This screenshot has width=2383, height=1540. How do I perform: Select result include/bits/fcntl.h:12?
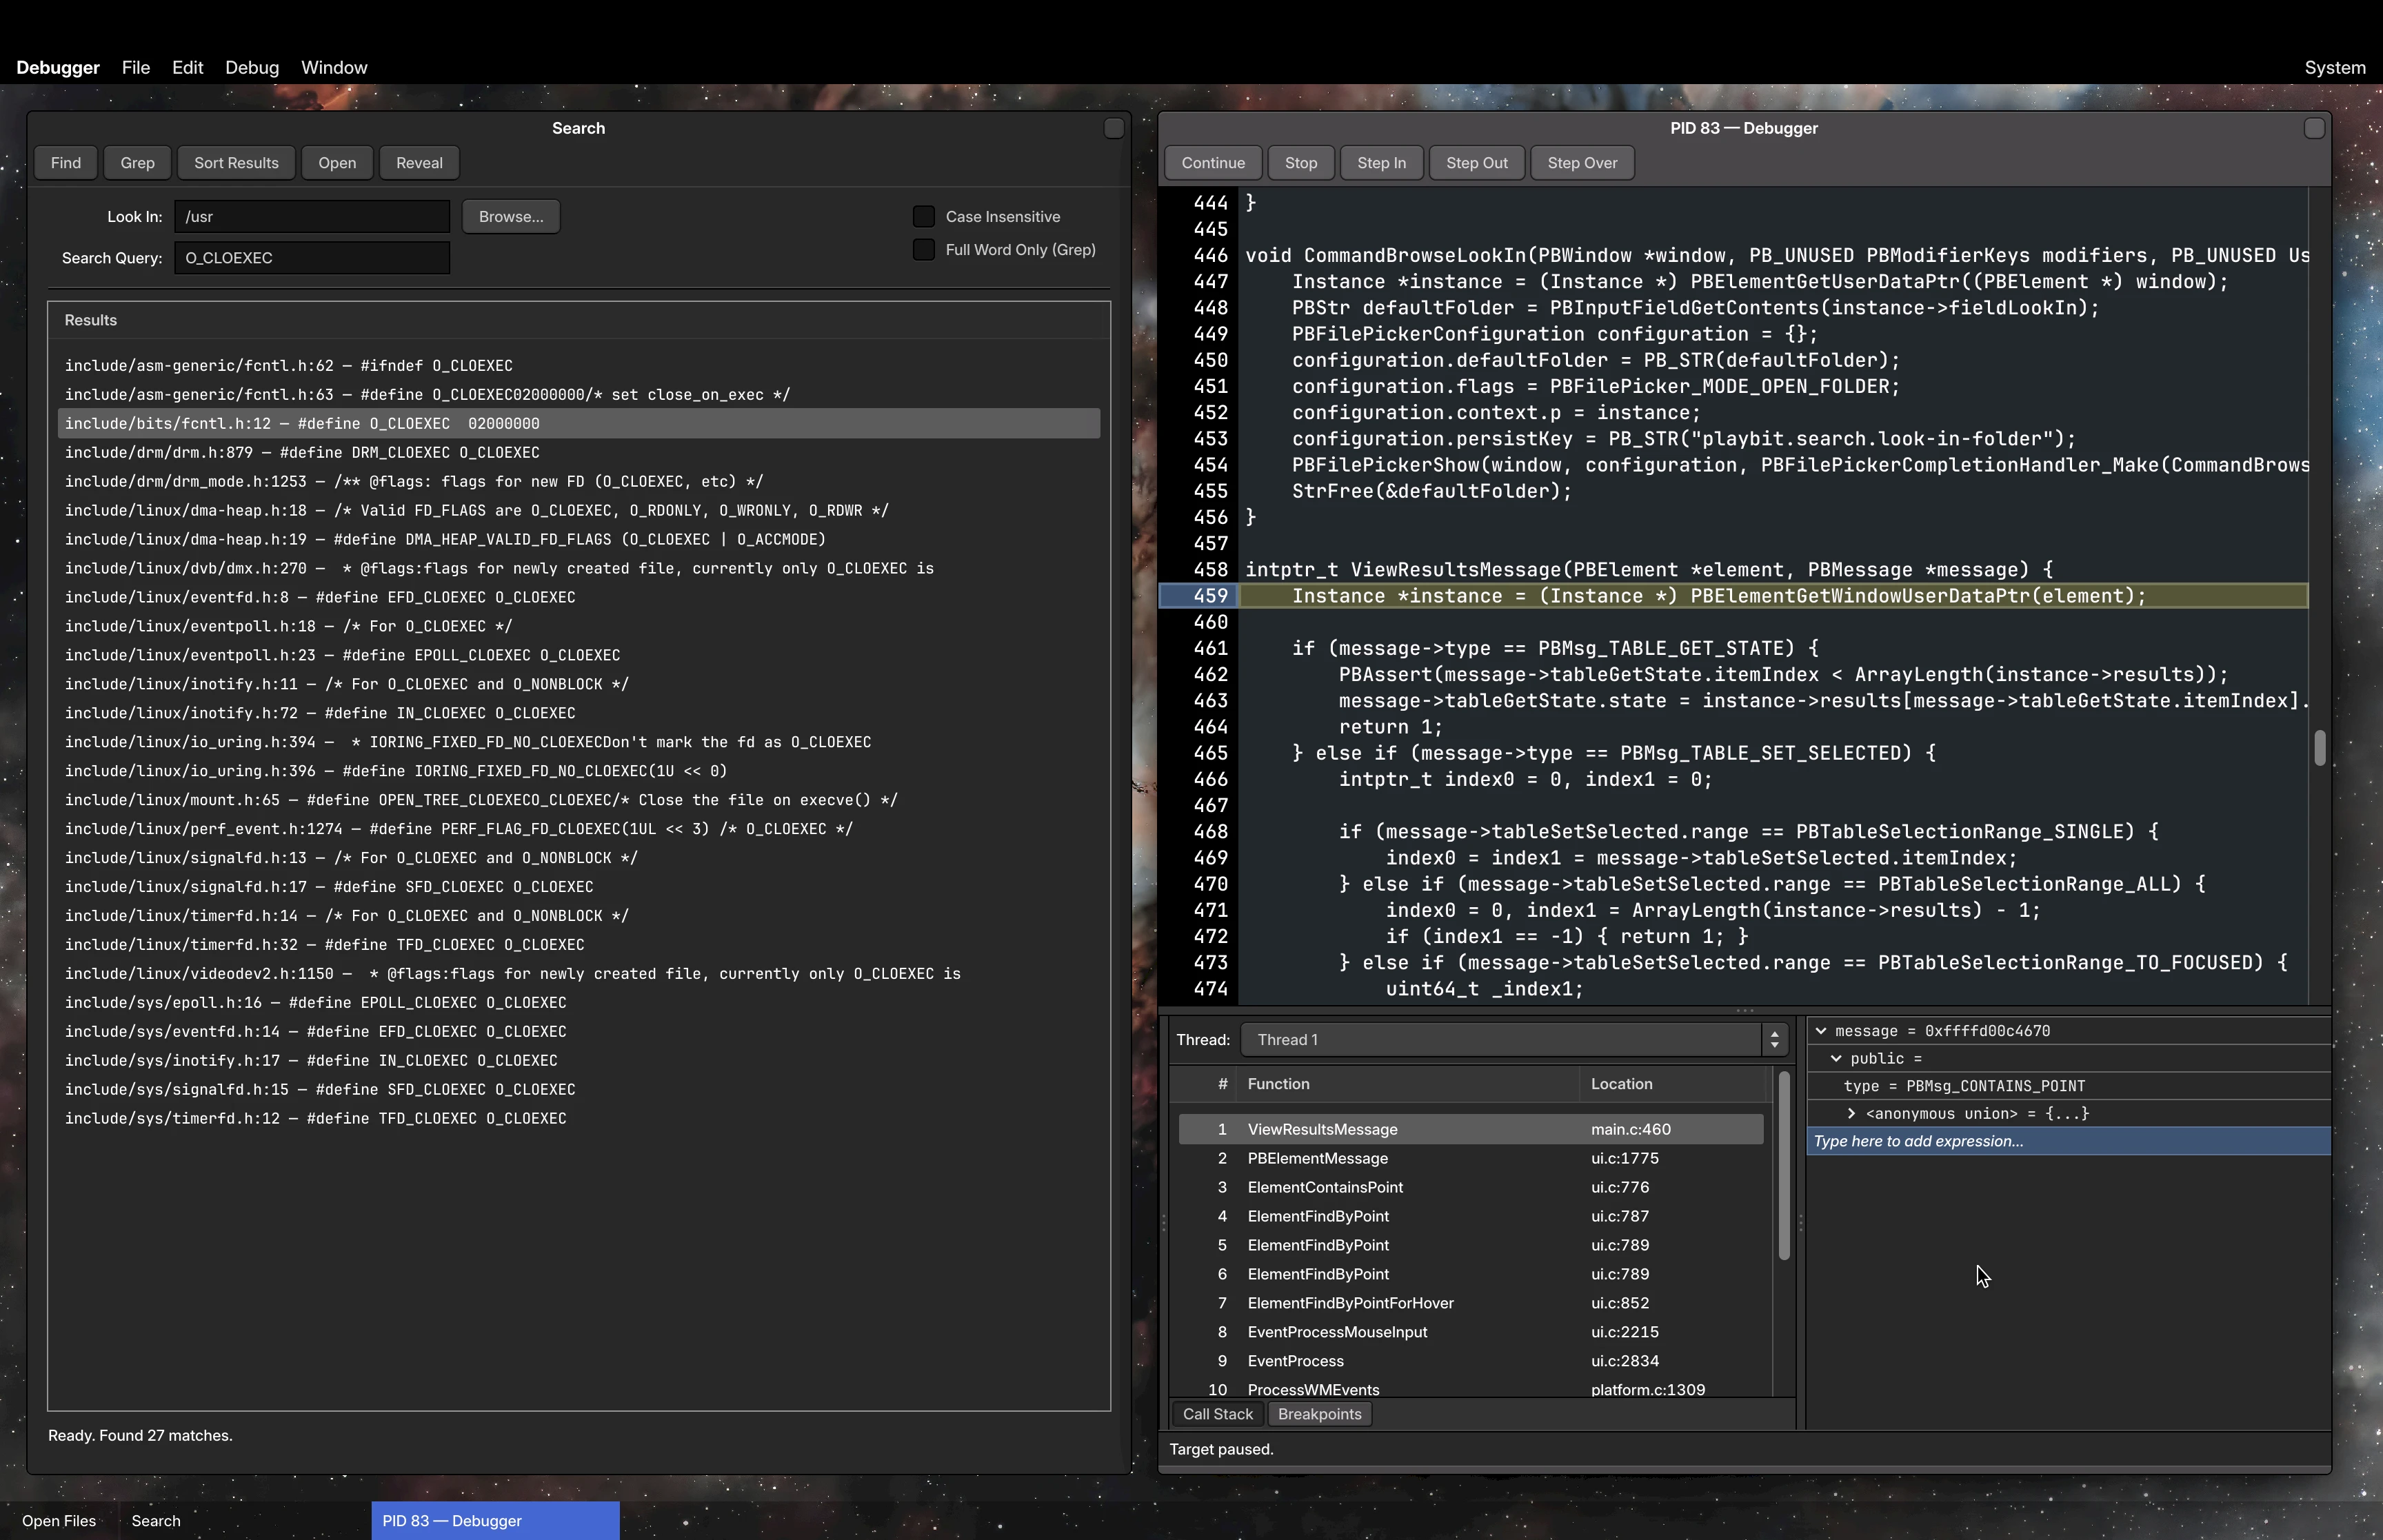coord(579,424)
